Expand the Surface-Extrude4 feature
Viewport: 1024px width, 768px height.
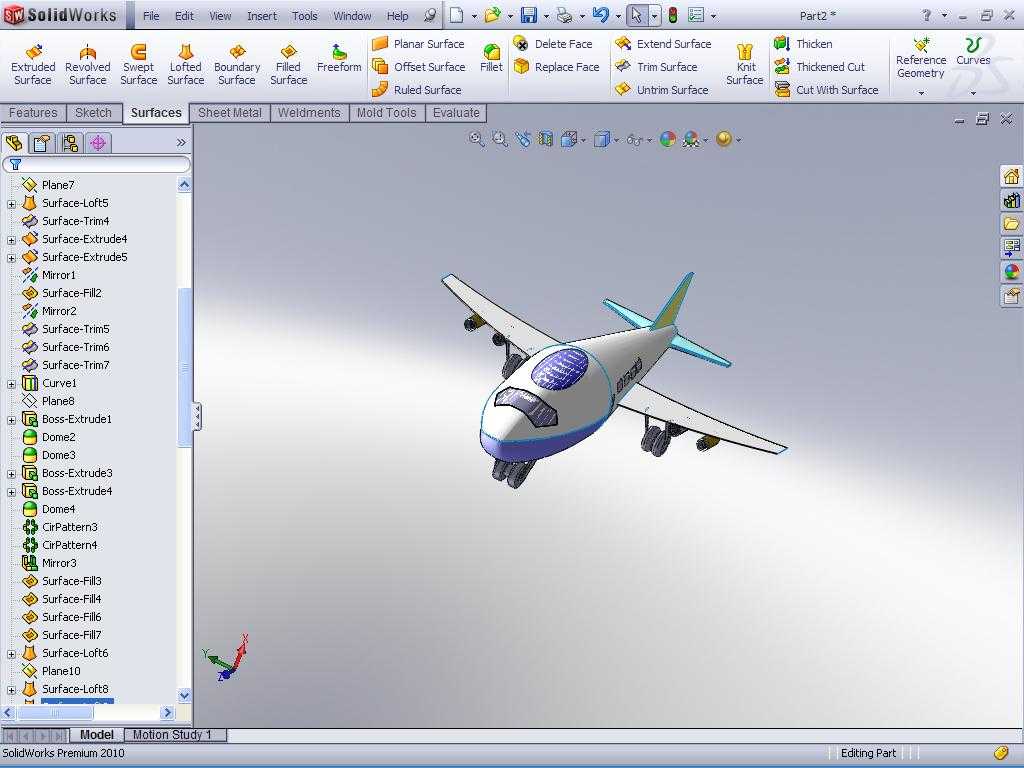click(11, 240)
